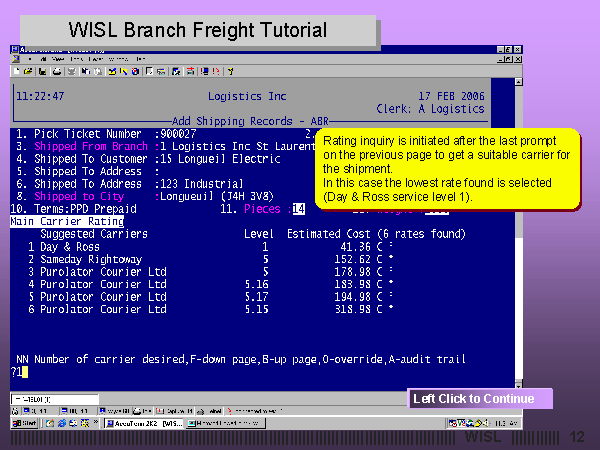
Task: Click the scrollbar down arrow
Action: [x=518, y=384]
